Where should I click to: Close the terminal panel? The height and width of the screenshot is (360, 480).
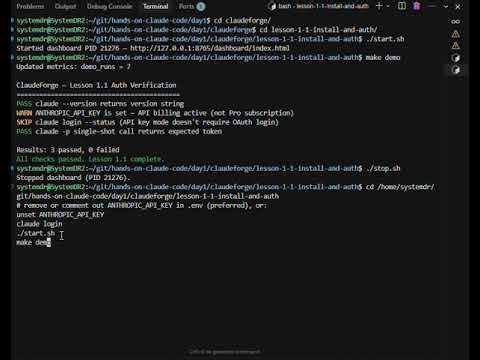pos(458,6)
